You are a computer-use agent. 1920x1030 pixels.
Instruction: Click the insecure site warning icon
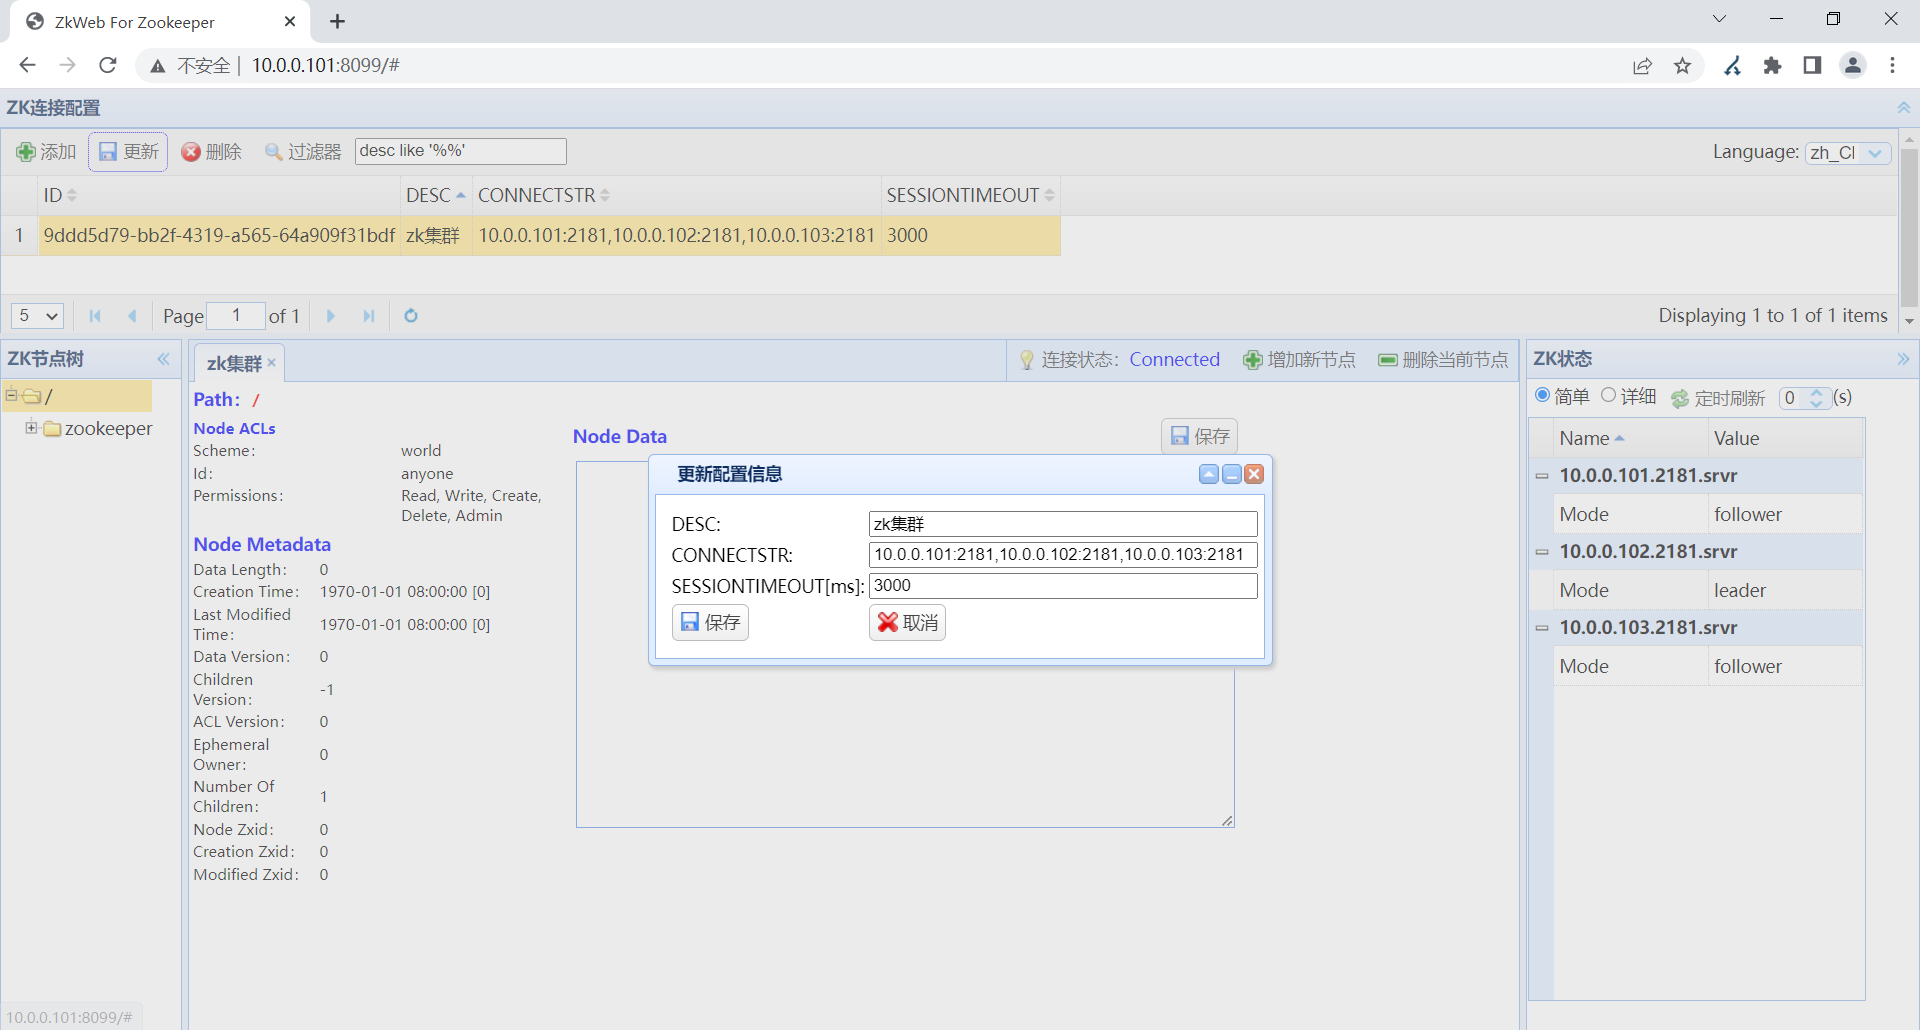[158, 66]
